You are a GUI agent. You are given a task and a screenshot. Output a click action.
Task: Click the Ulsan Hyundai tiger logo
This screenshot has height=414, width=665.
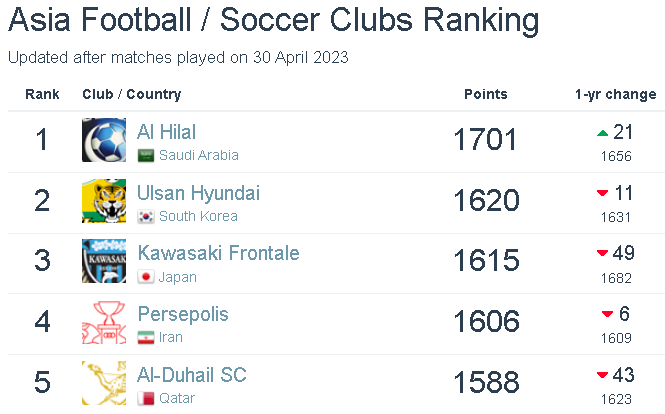104,202
